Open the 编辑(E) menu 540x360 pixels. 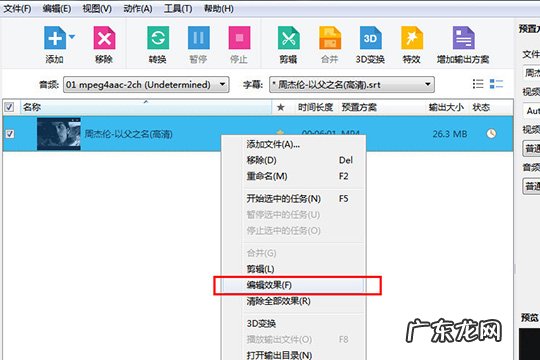tap(57, 8)
